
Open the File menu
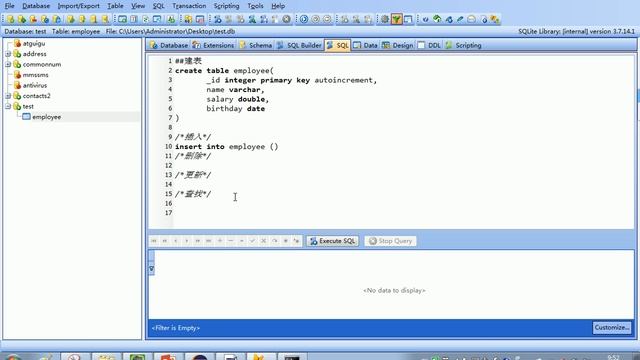point(9,6)
